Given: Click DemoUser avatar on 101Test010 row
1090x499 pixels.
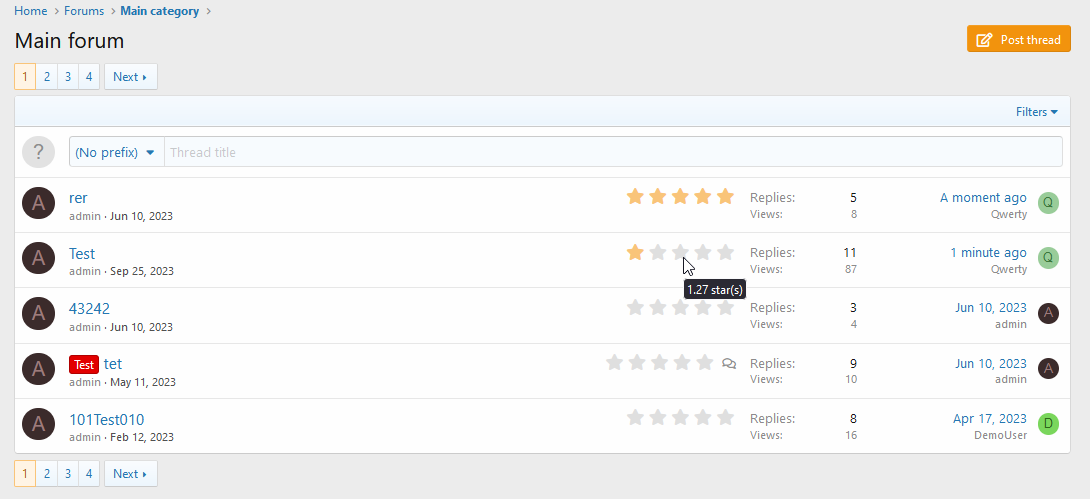Looking at the screenshot, I should tap(1048, 424).
